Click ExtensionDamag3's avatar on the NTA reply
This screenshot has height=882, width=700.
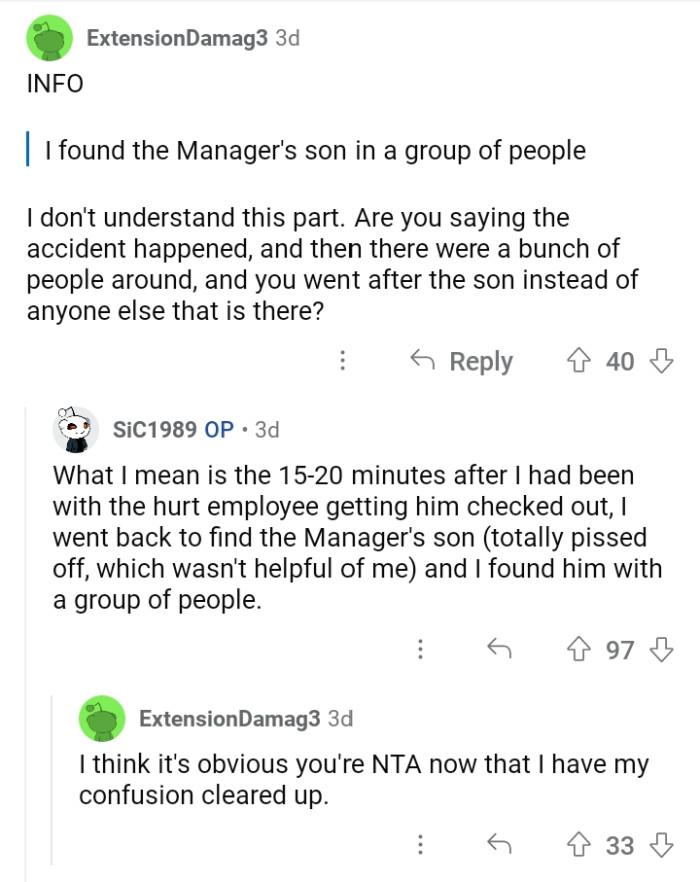(102, 718)
